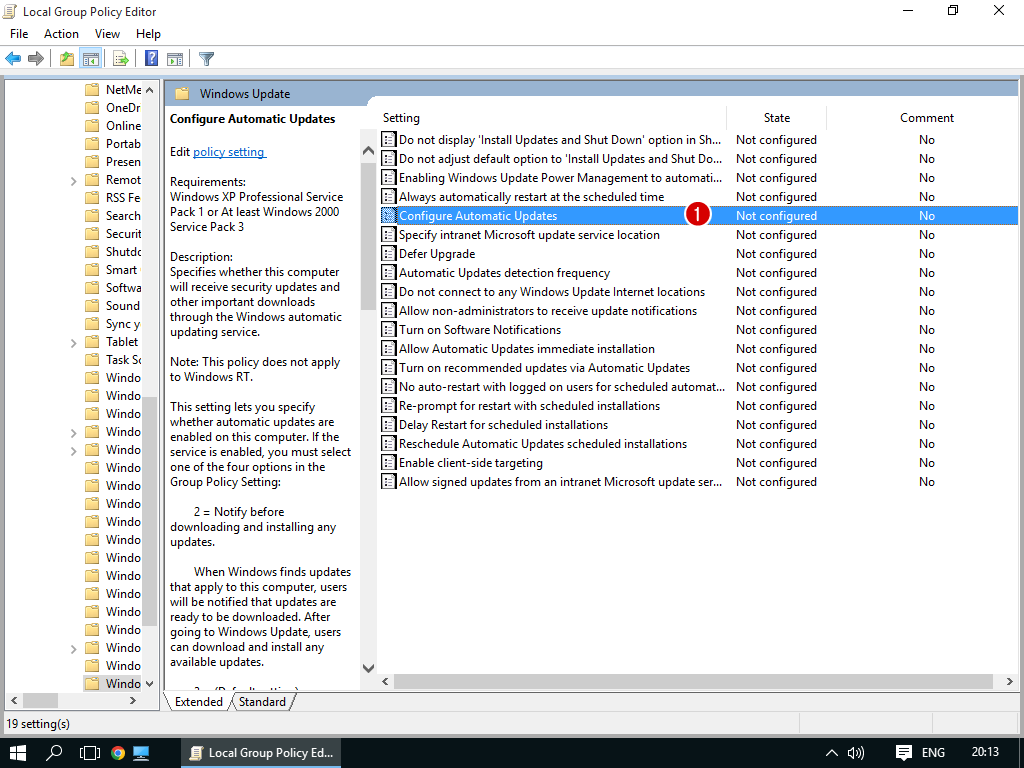Open the Action menu
This screenshot has width=1024, height=768.
(x=61, y=34)
